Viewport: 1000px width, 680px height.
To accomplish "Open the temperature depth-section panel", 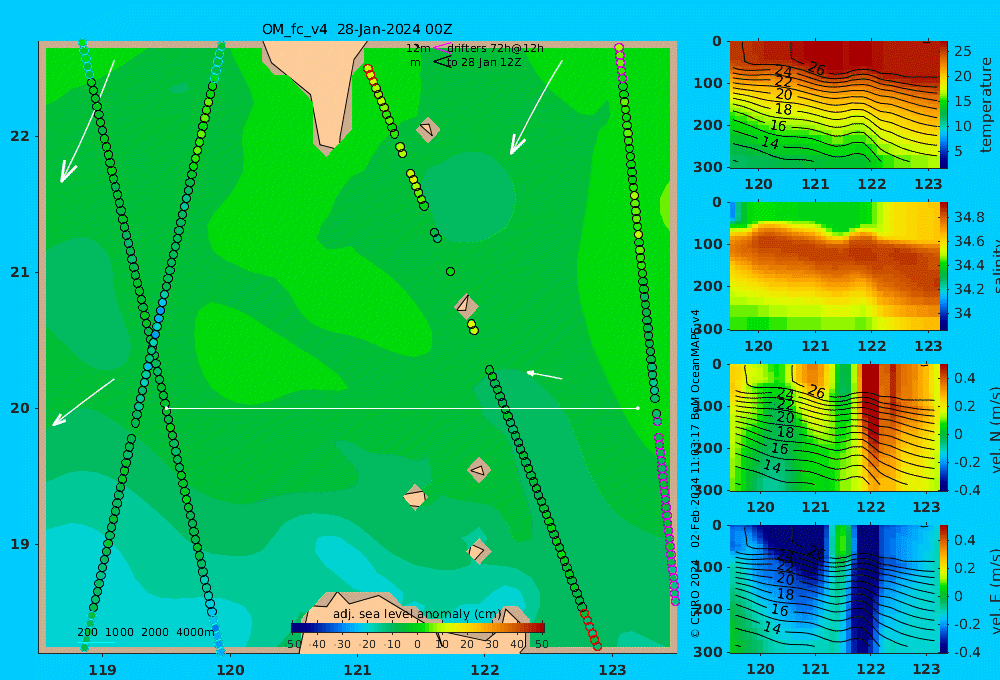I will click(x=834, y=105).
